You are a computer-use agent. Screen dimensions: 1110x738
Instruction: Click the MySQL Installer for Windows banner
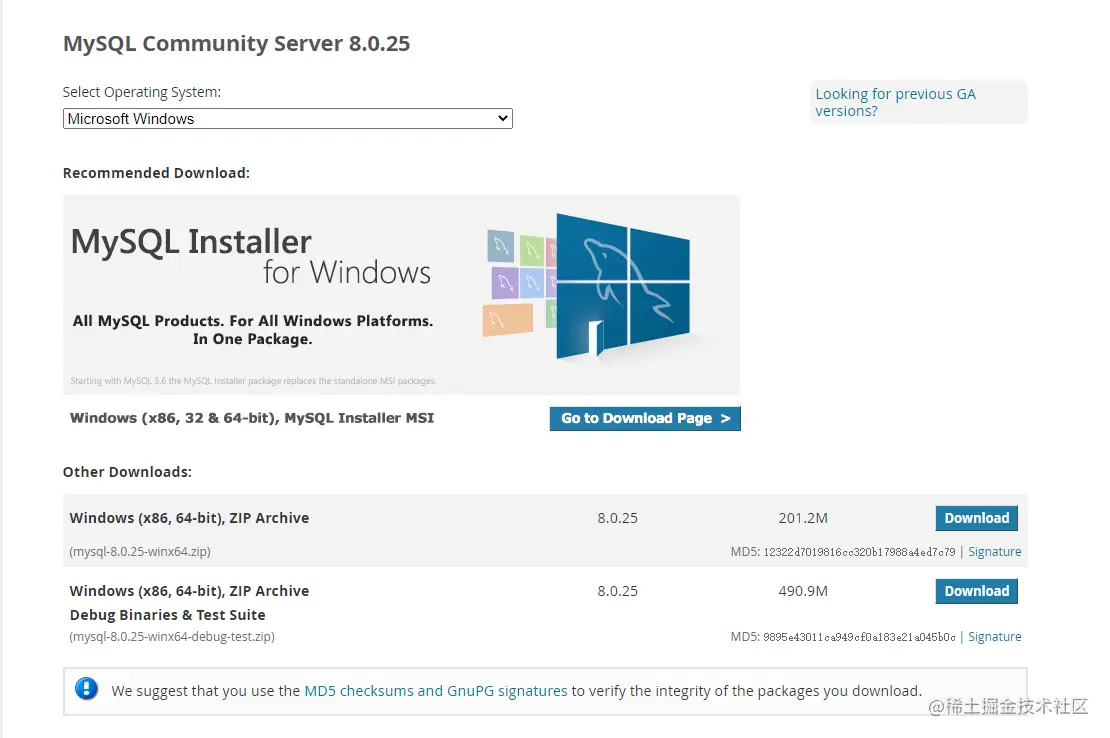click(401, 295)
